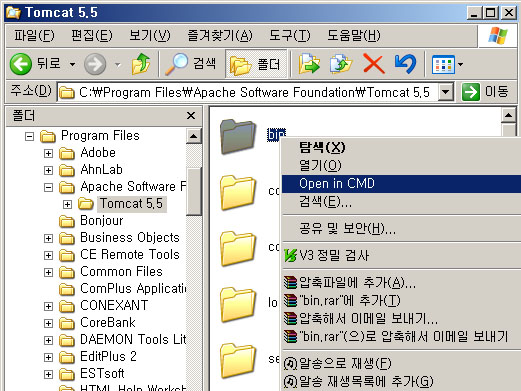
Task: Open the 보기(V) menu
Action: pyautogui.click(x=150, y=35)
